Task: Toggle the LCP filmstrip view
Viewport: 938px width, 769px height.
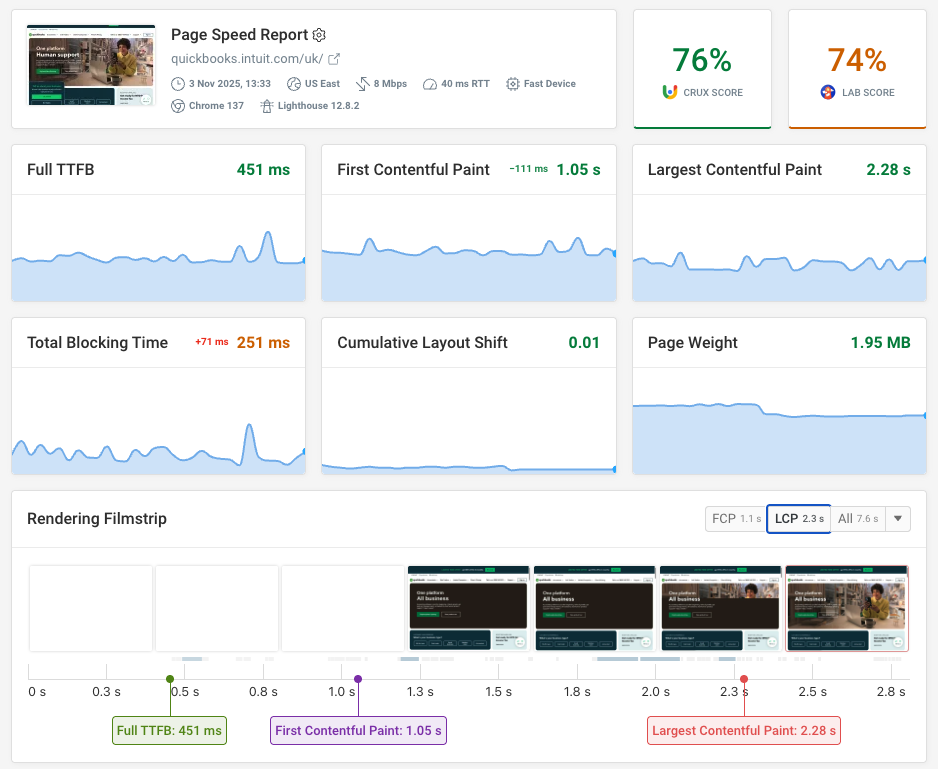Action: coord(798,518)
